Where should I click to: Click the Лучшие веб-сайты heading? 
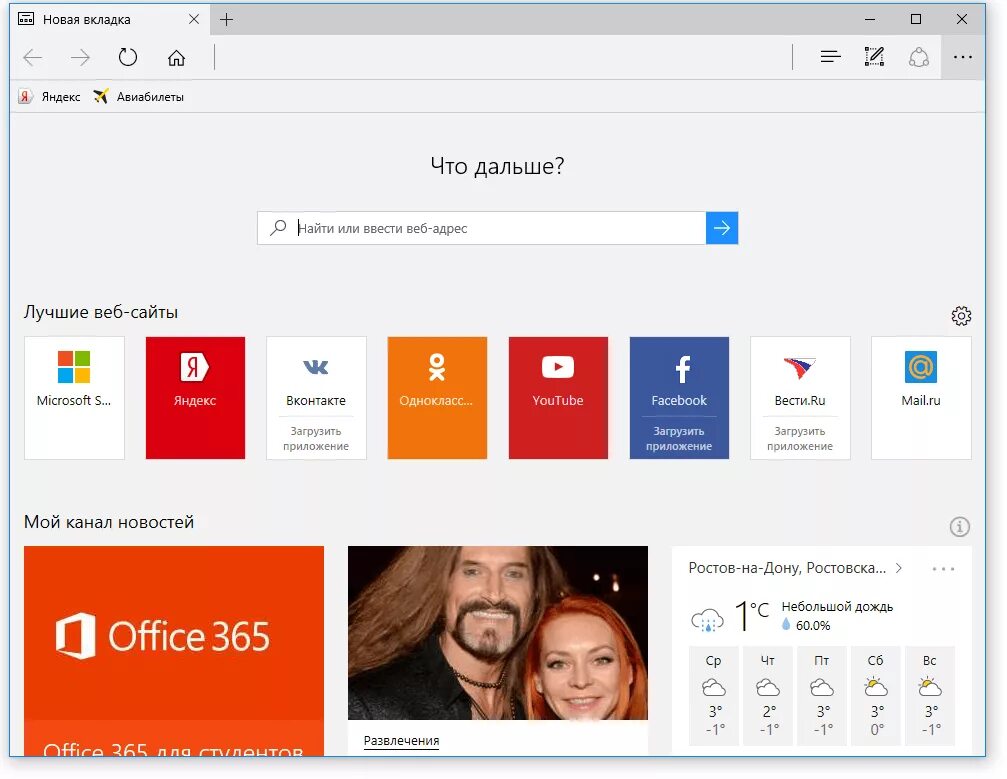101,312
